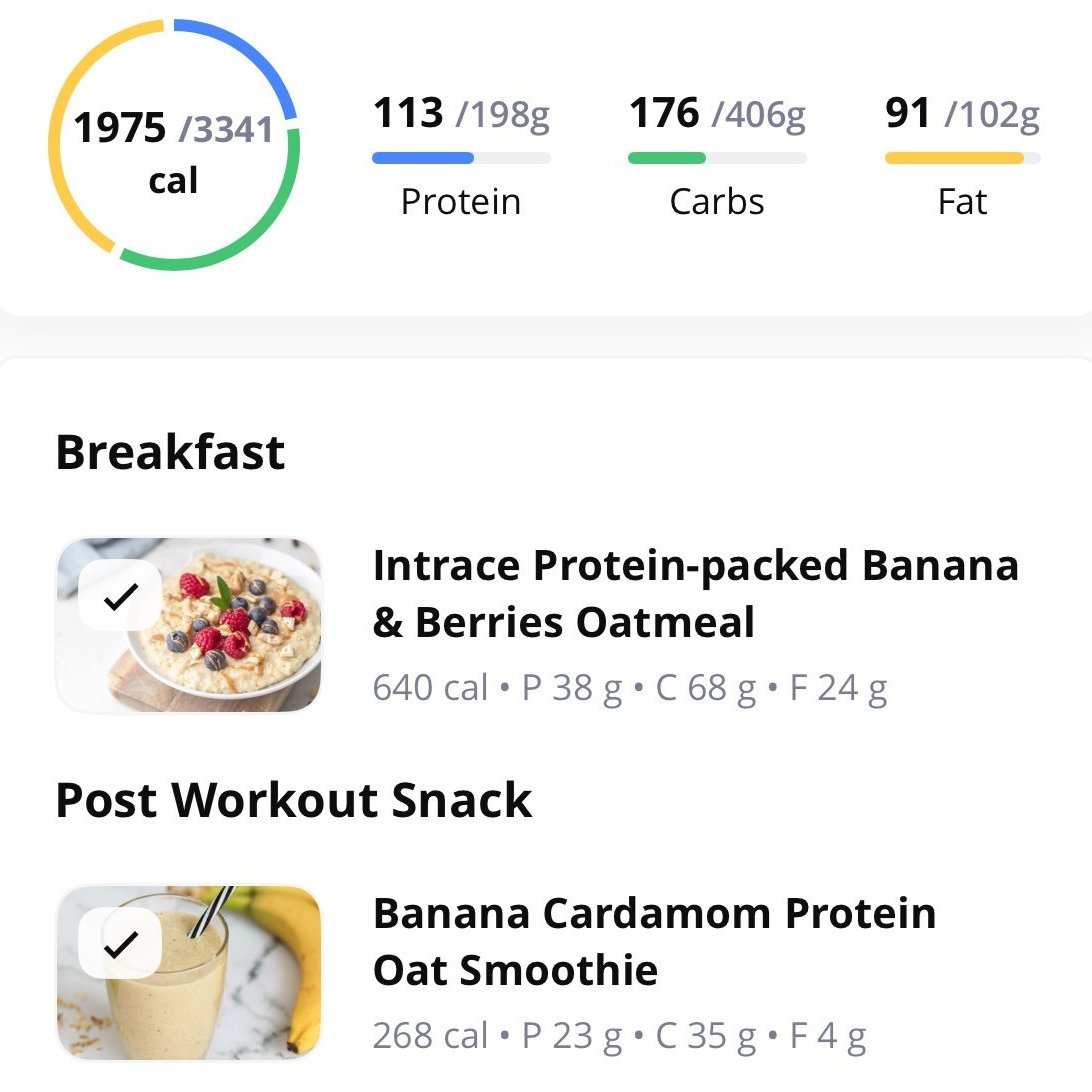This screenshot has height=1092, width=1092.
Task: Select the Breakfast section heading
Action: pos(170,452)
